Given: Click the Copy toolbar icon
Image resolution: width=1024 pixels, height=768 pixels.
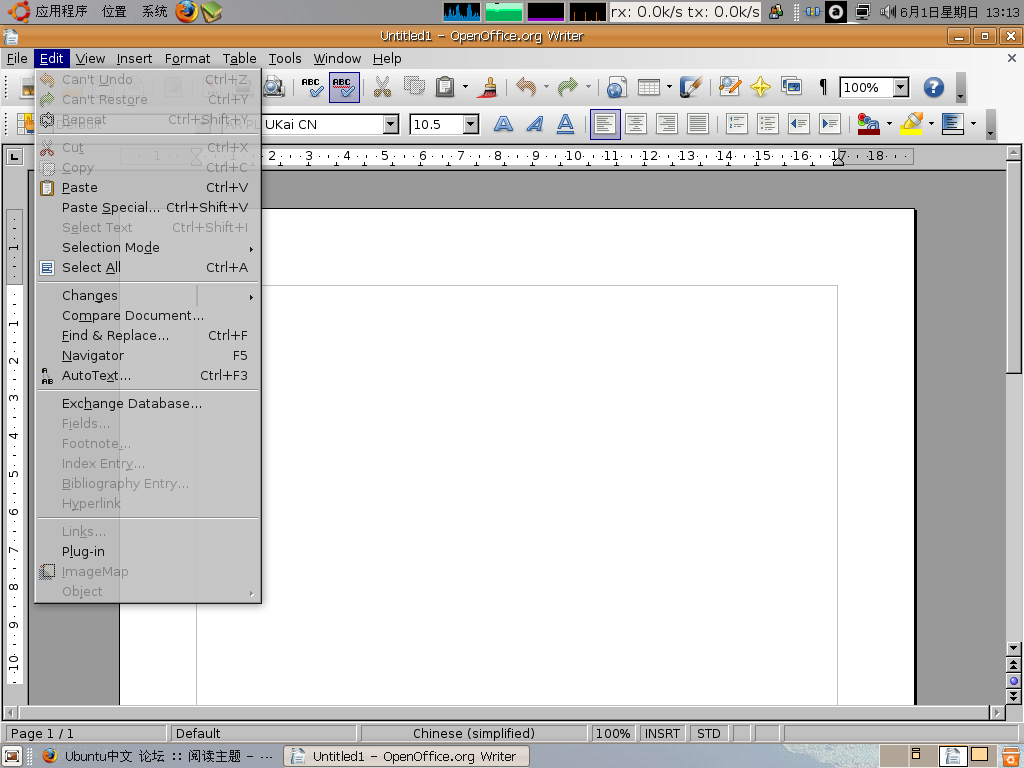Looking at the screenshot, I should point(413,88).
